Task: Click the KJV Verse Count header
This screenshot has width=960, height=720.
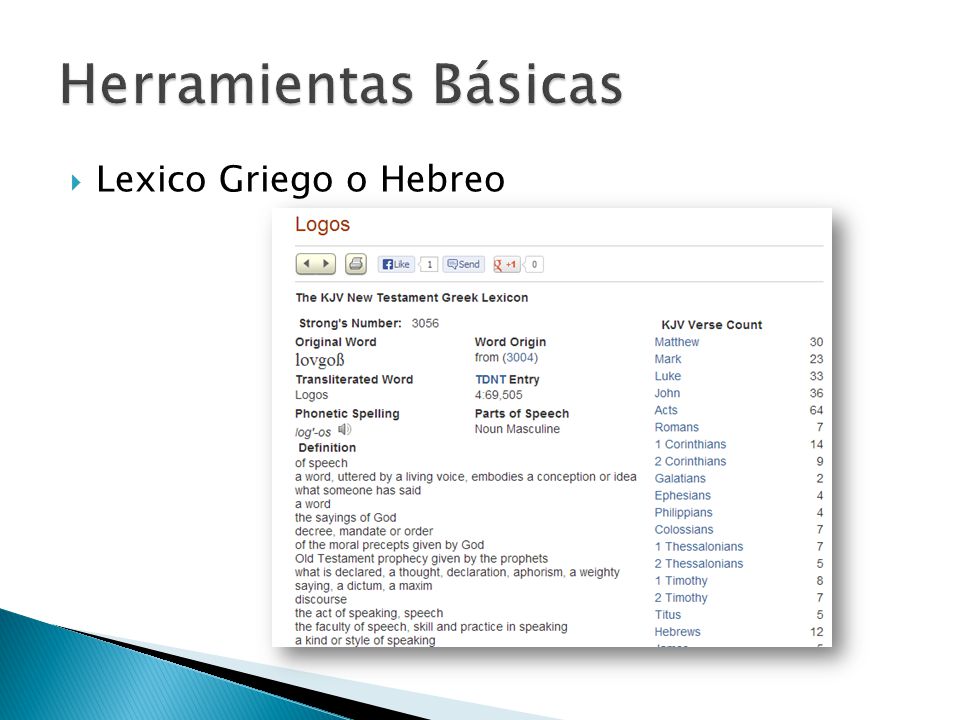Action: 711,325
